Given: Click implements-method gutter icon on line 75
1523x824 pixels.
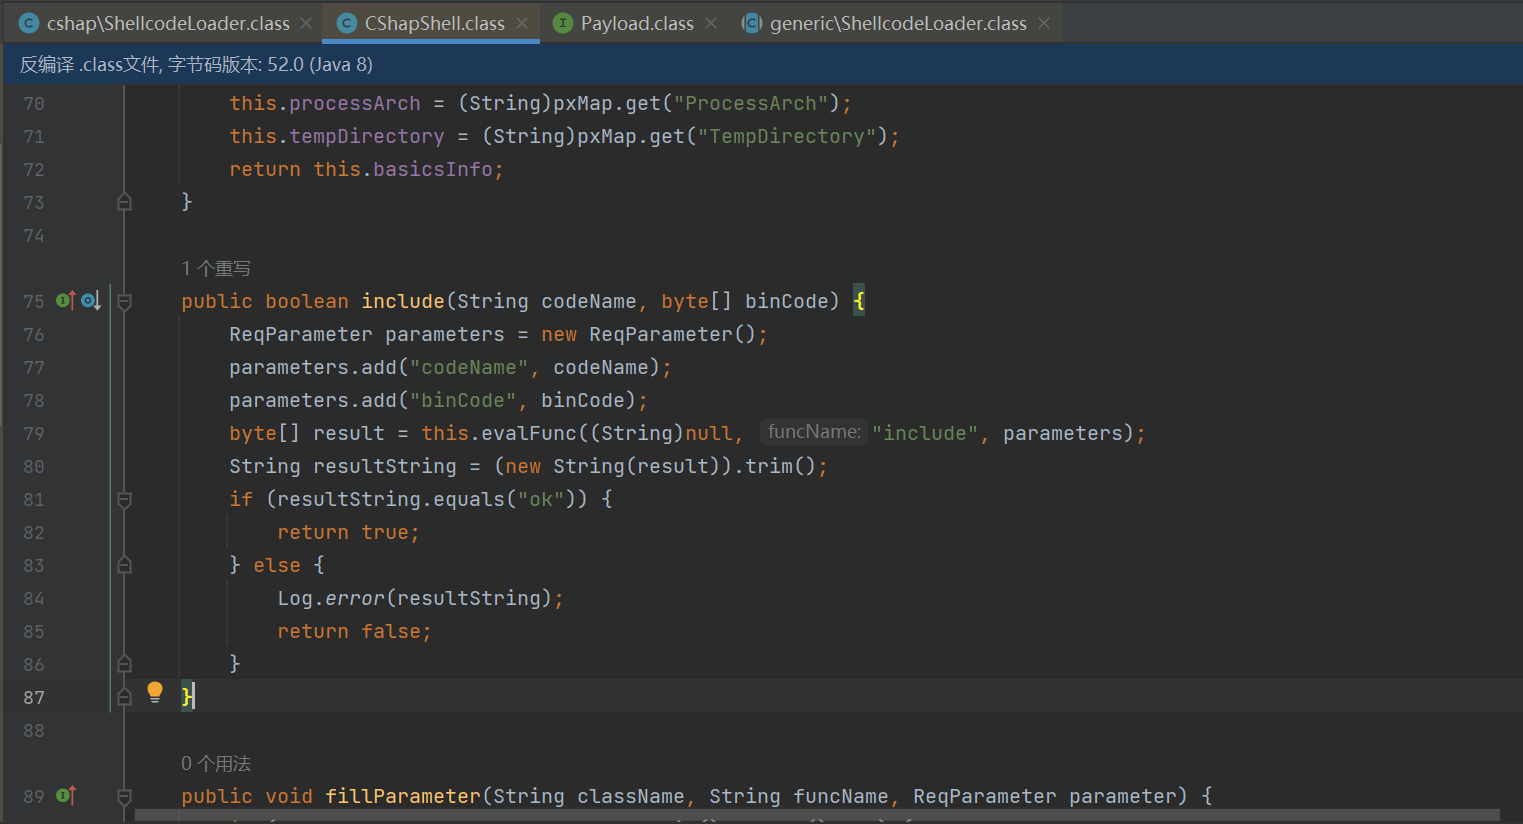Looking at the screenshot, I should pyautogui.click(x=66, y=300).
